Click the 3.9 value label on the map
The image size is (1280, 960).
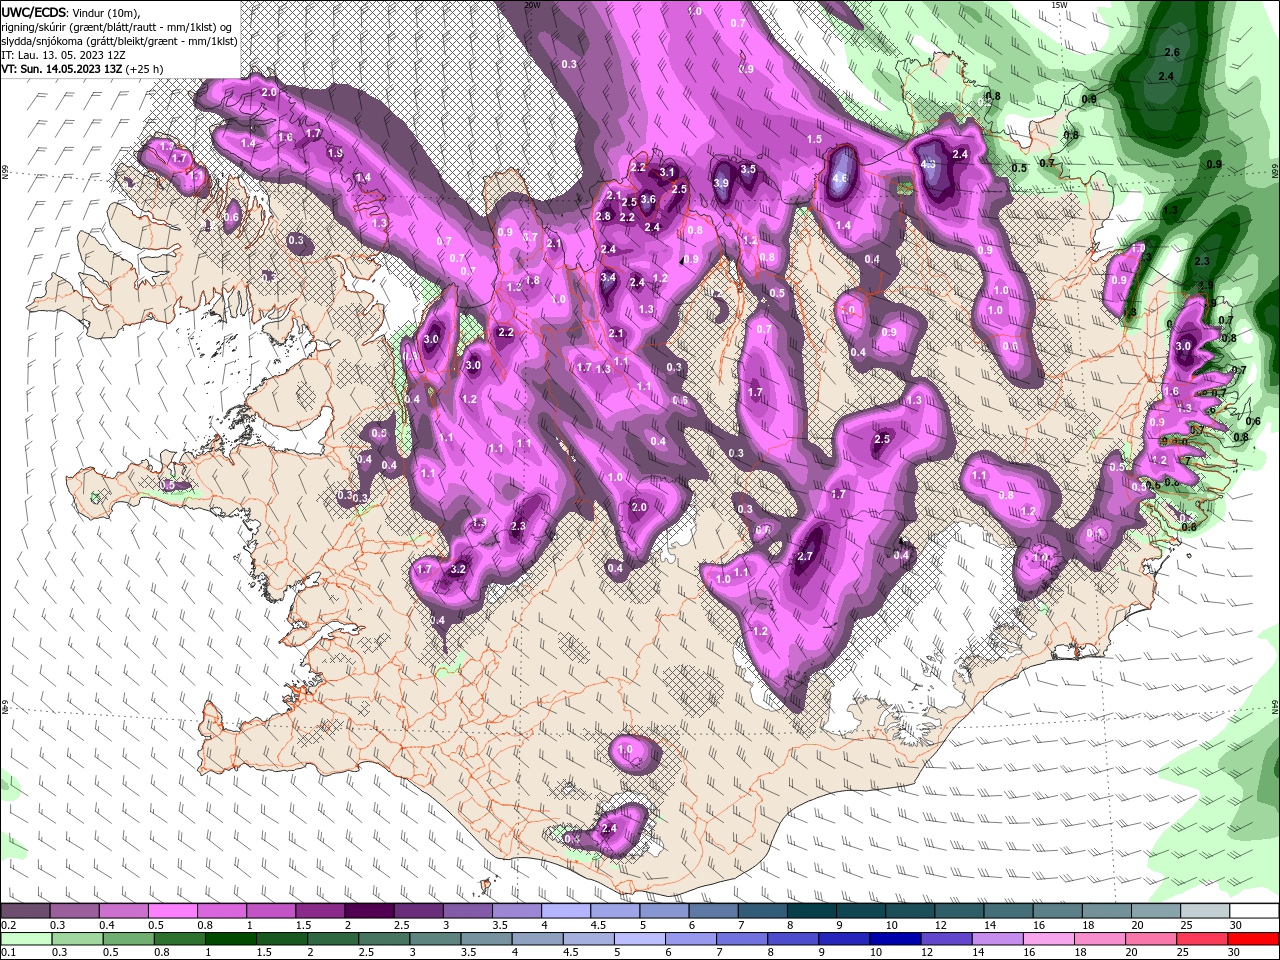pyautogui.click(x=721, y=183)
